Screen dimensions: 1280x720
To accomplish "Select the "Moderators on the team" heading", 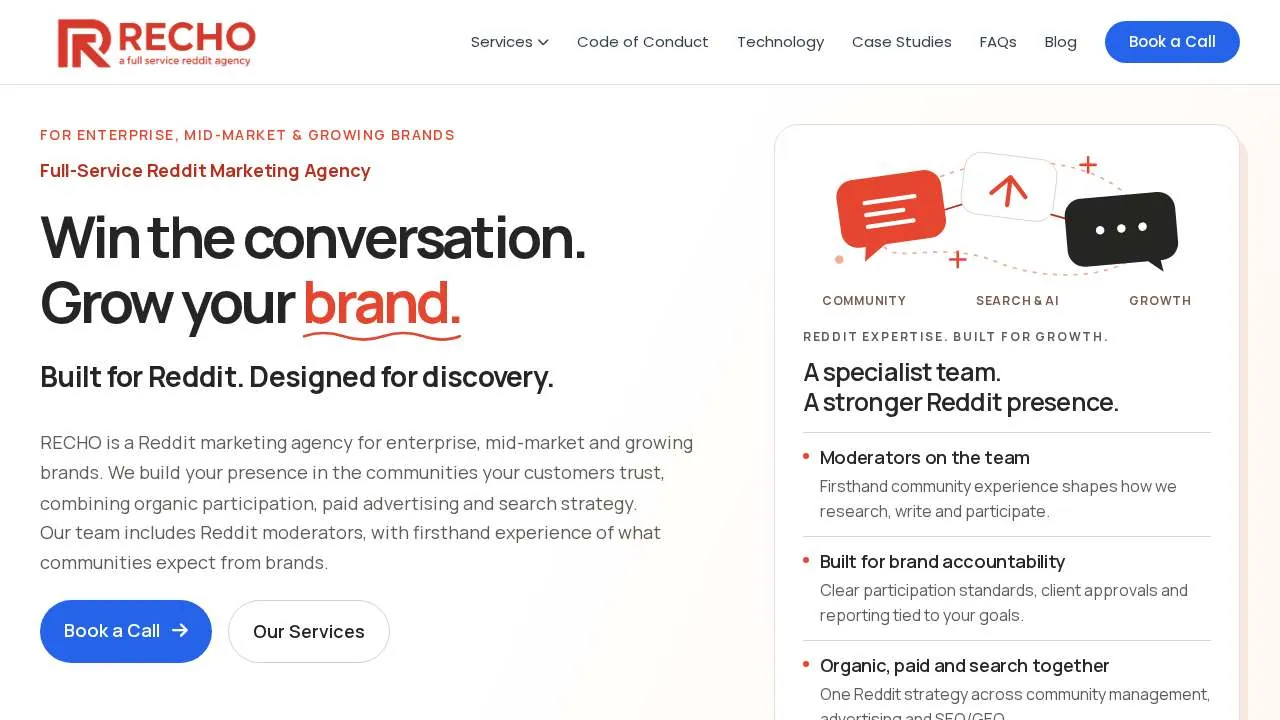I will (x=925, y=458).
